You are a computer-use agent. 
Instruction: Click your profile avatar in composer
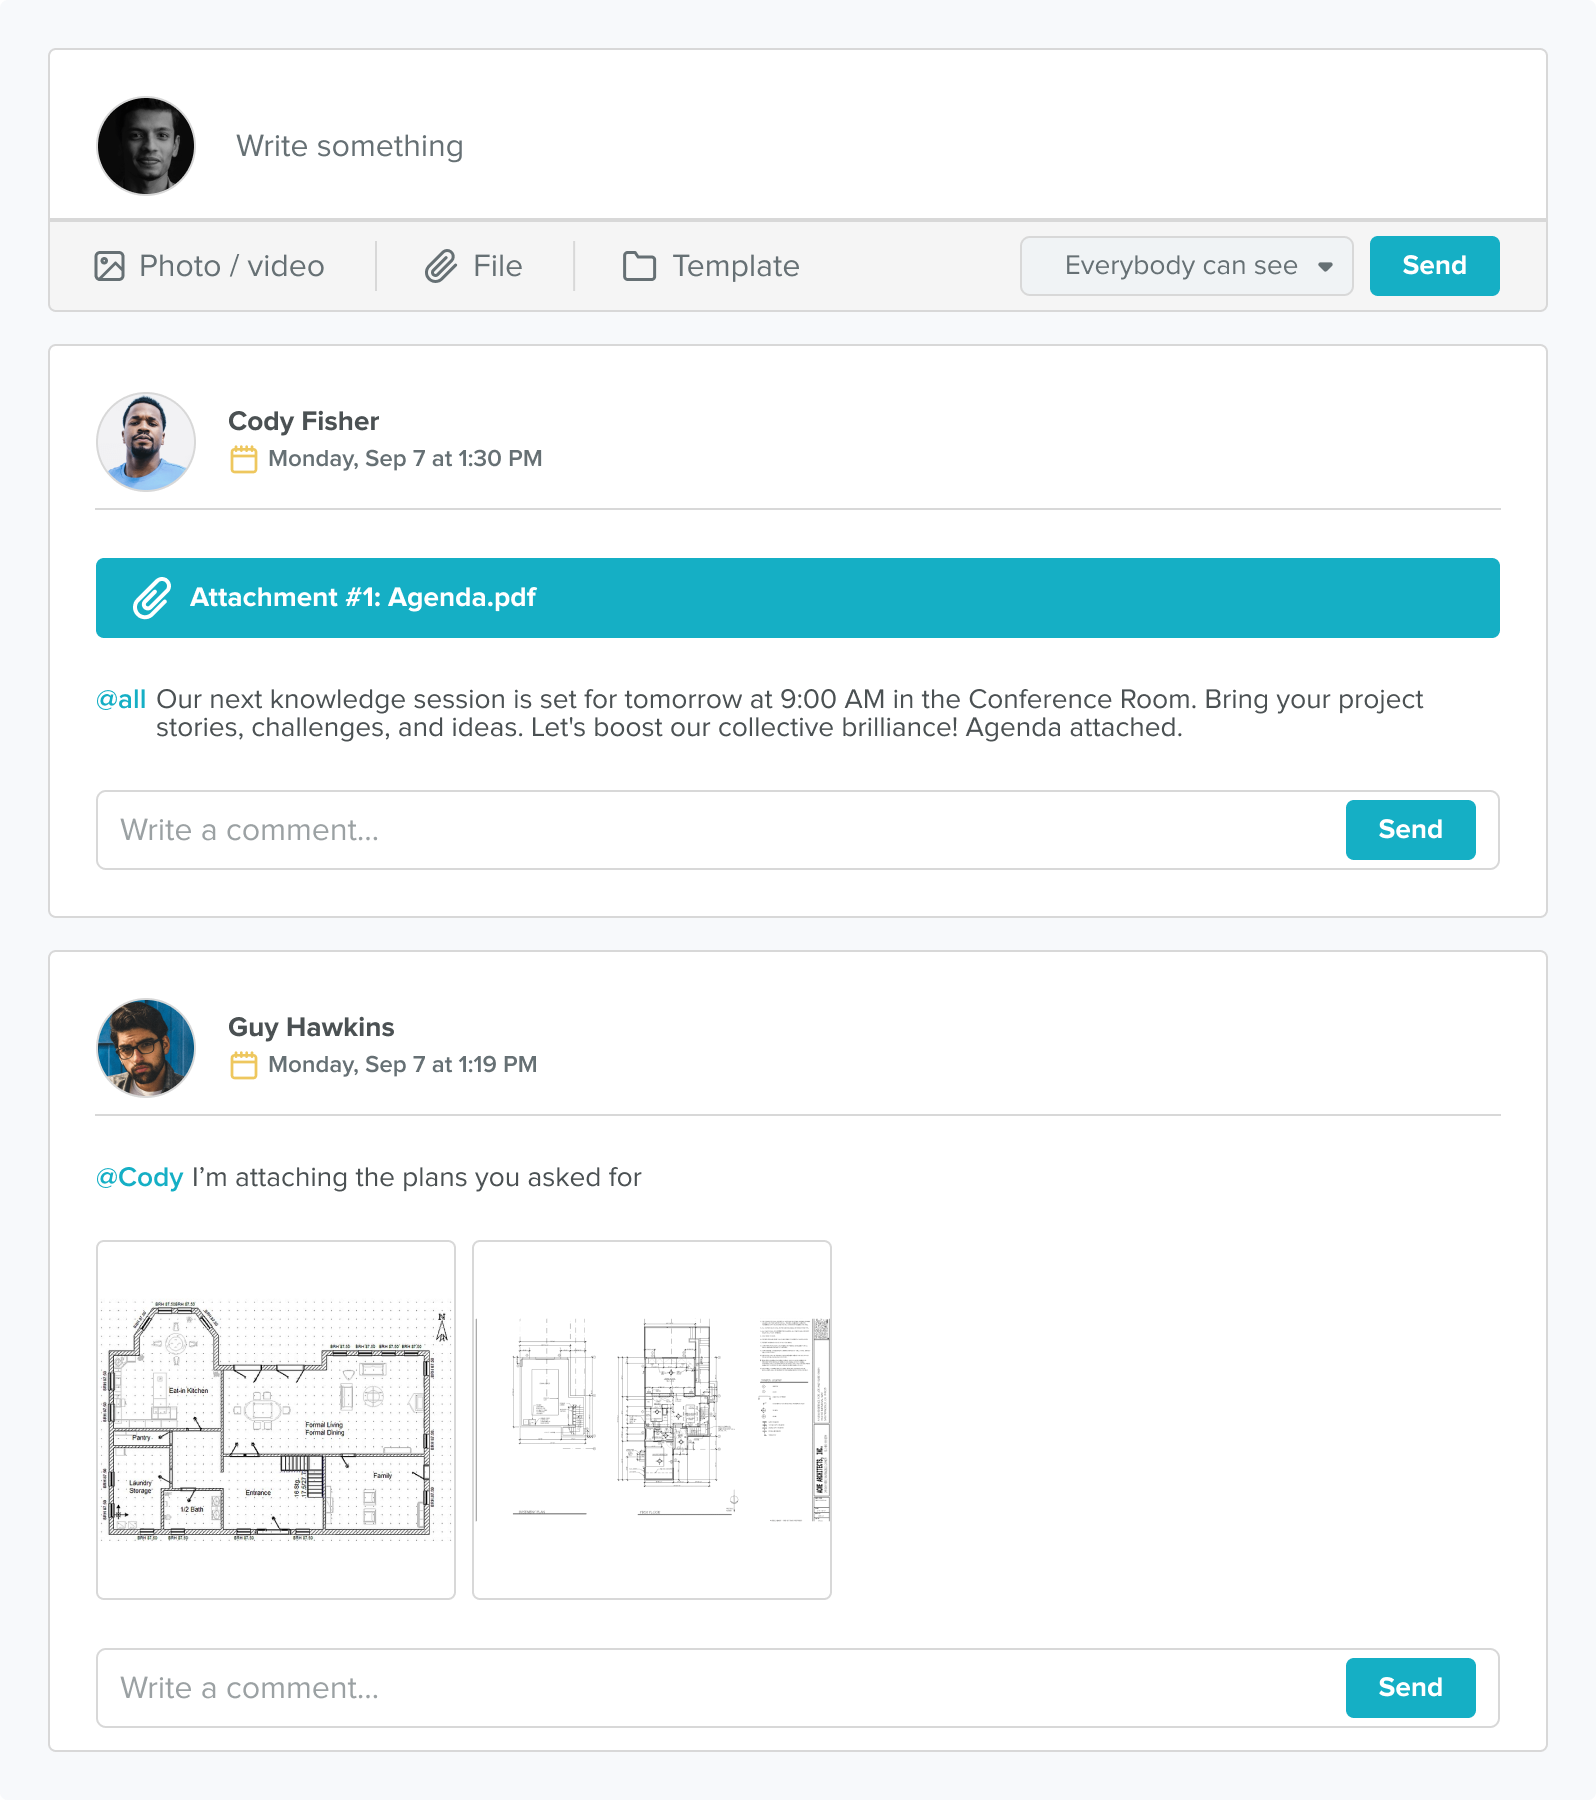point(146,146)
